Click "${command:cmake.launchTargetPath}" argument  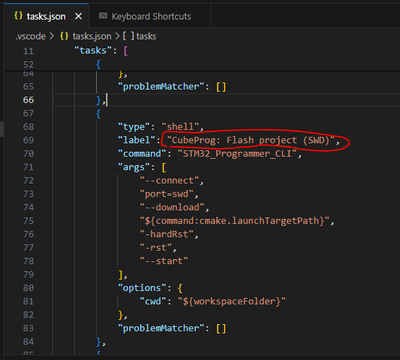(235, 221)
